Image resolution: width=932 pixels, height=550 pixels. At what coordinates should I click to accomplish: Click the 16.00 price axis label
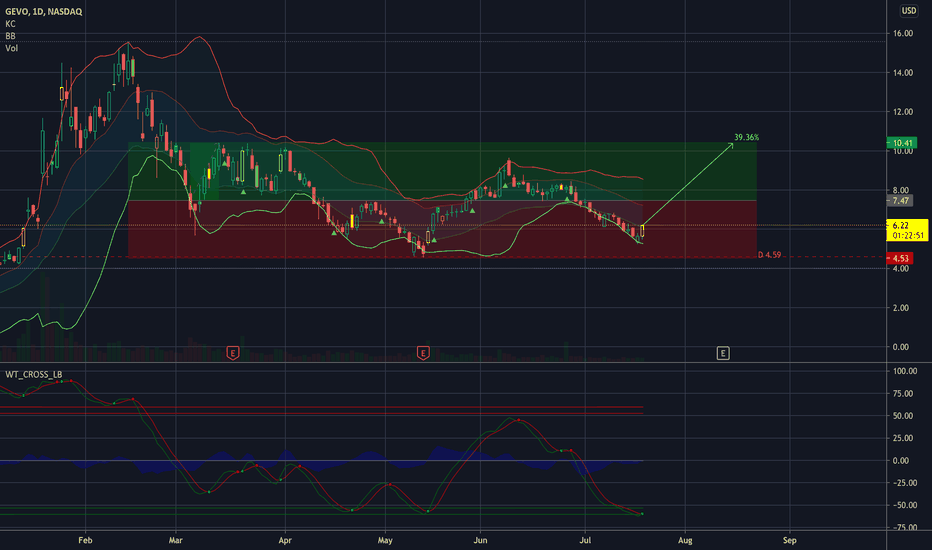903,33
